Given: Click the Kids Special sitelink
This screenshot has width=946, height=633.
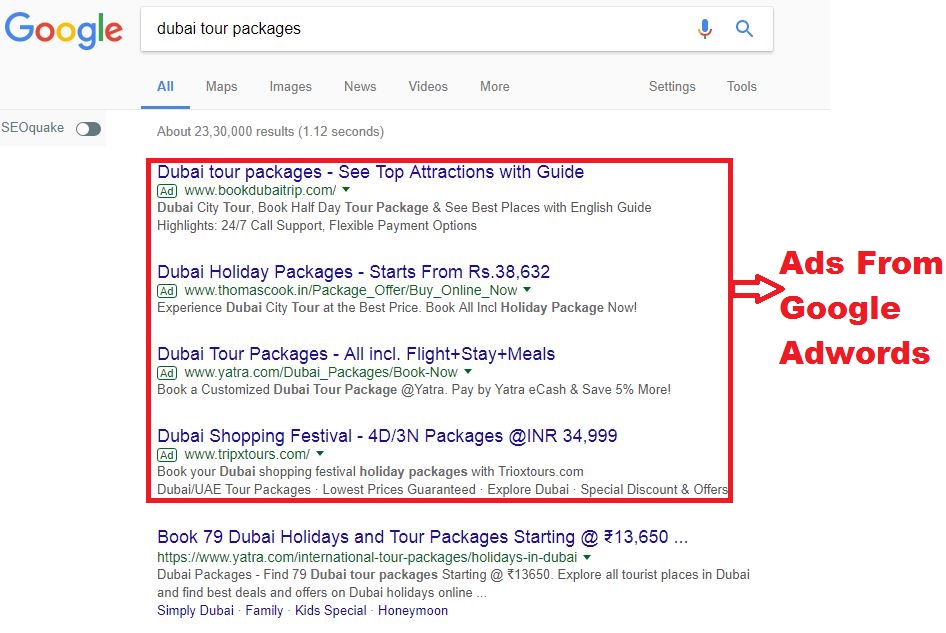Looking at the screenshot, I should coord(331,611).
